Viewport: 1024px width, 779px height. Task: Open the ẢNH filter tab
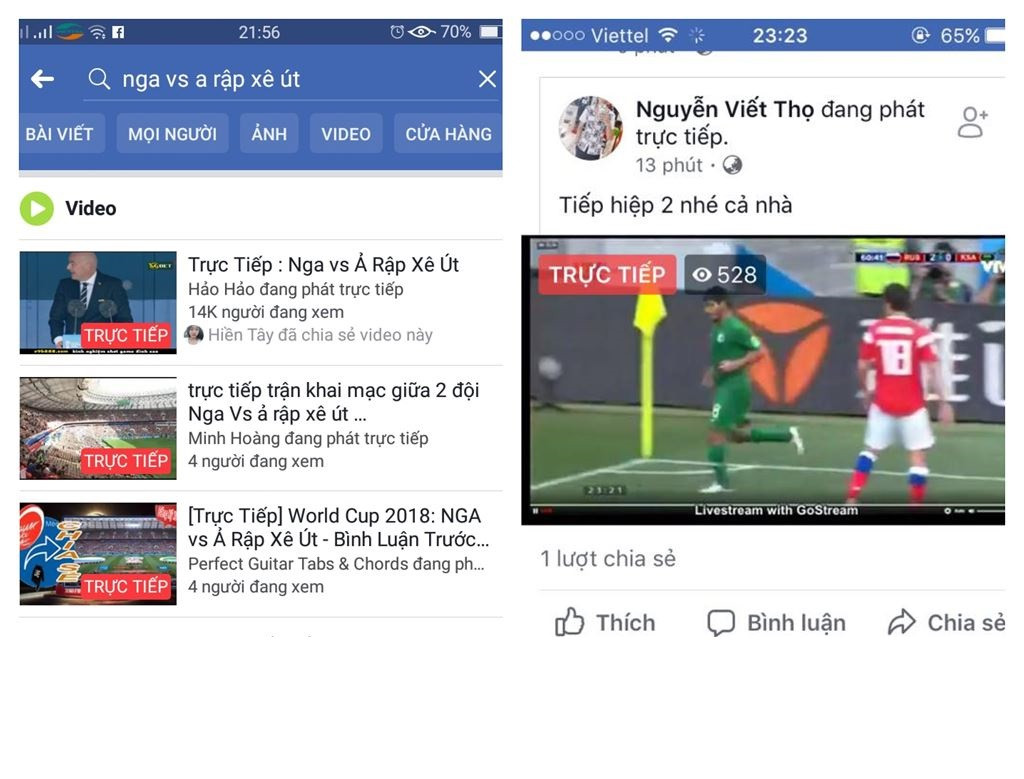[x=269, y=134]
